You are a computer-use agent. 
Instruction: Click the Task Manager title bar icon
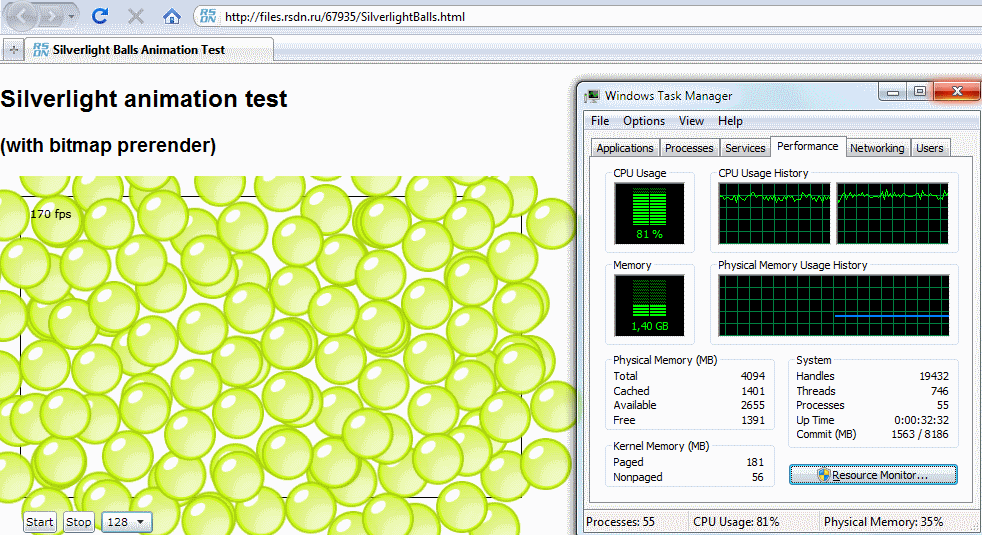click(x=593, y=96)
